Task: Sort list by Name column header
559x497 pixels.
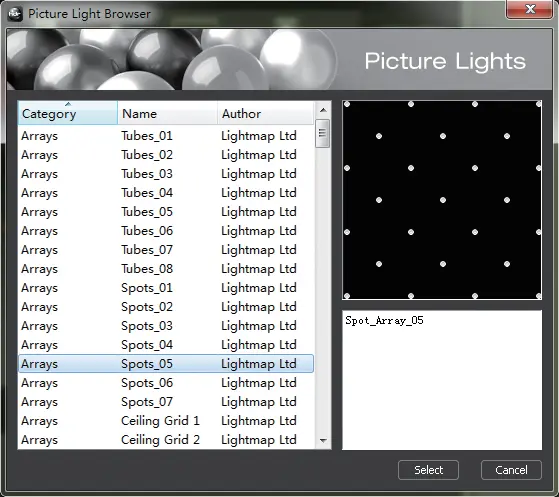Action: tap(167, 113)
